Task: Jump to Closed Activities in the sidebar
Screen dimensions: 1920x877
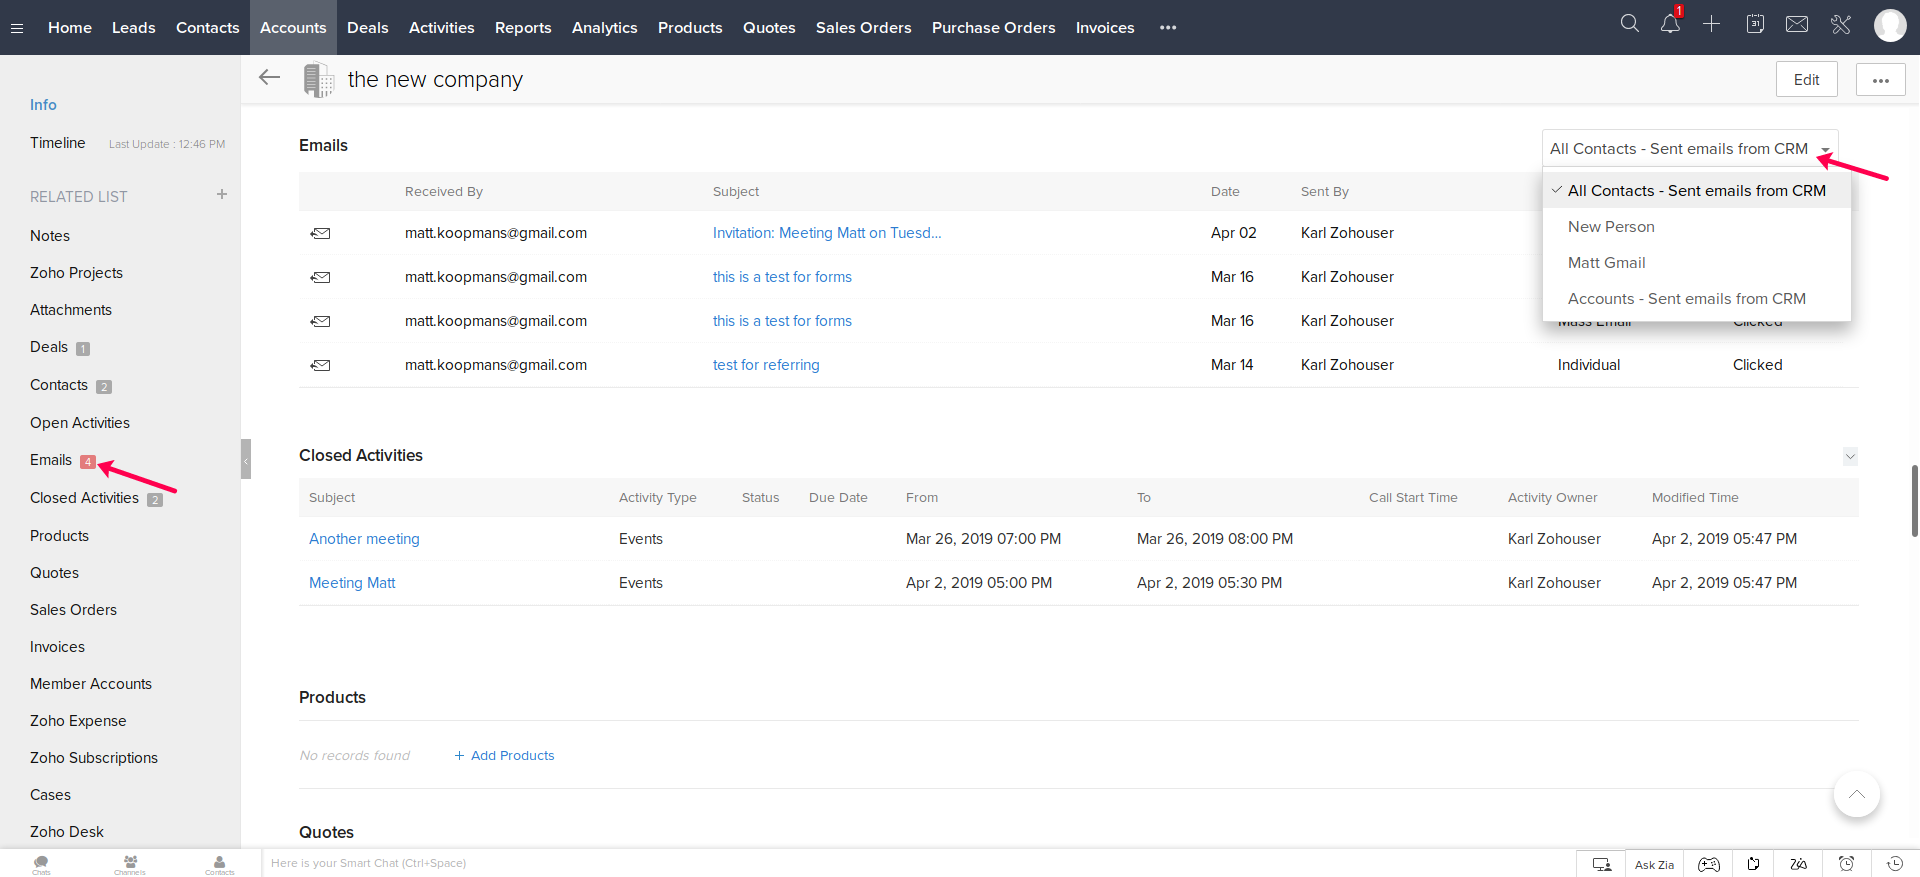Action: tap(84, 498)
